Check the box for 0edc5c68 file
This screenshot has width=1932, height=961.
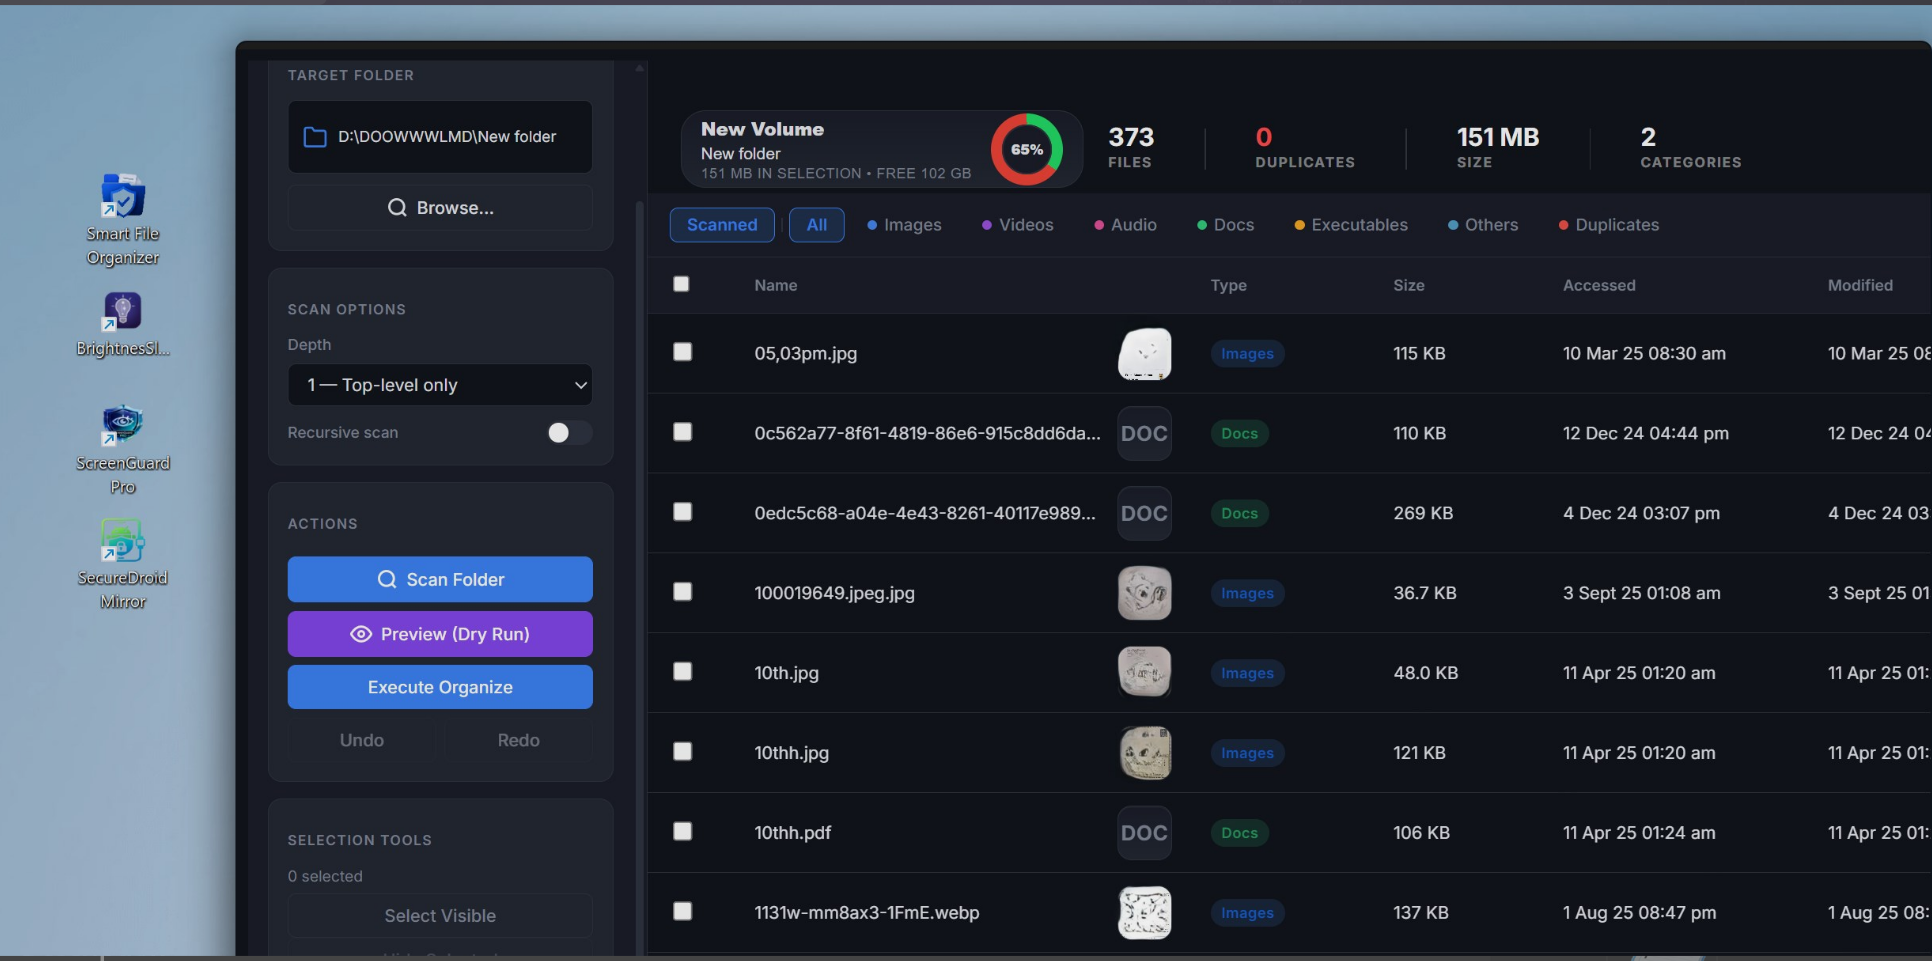pos(682,512)
